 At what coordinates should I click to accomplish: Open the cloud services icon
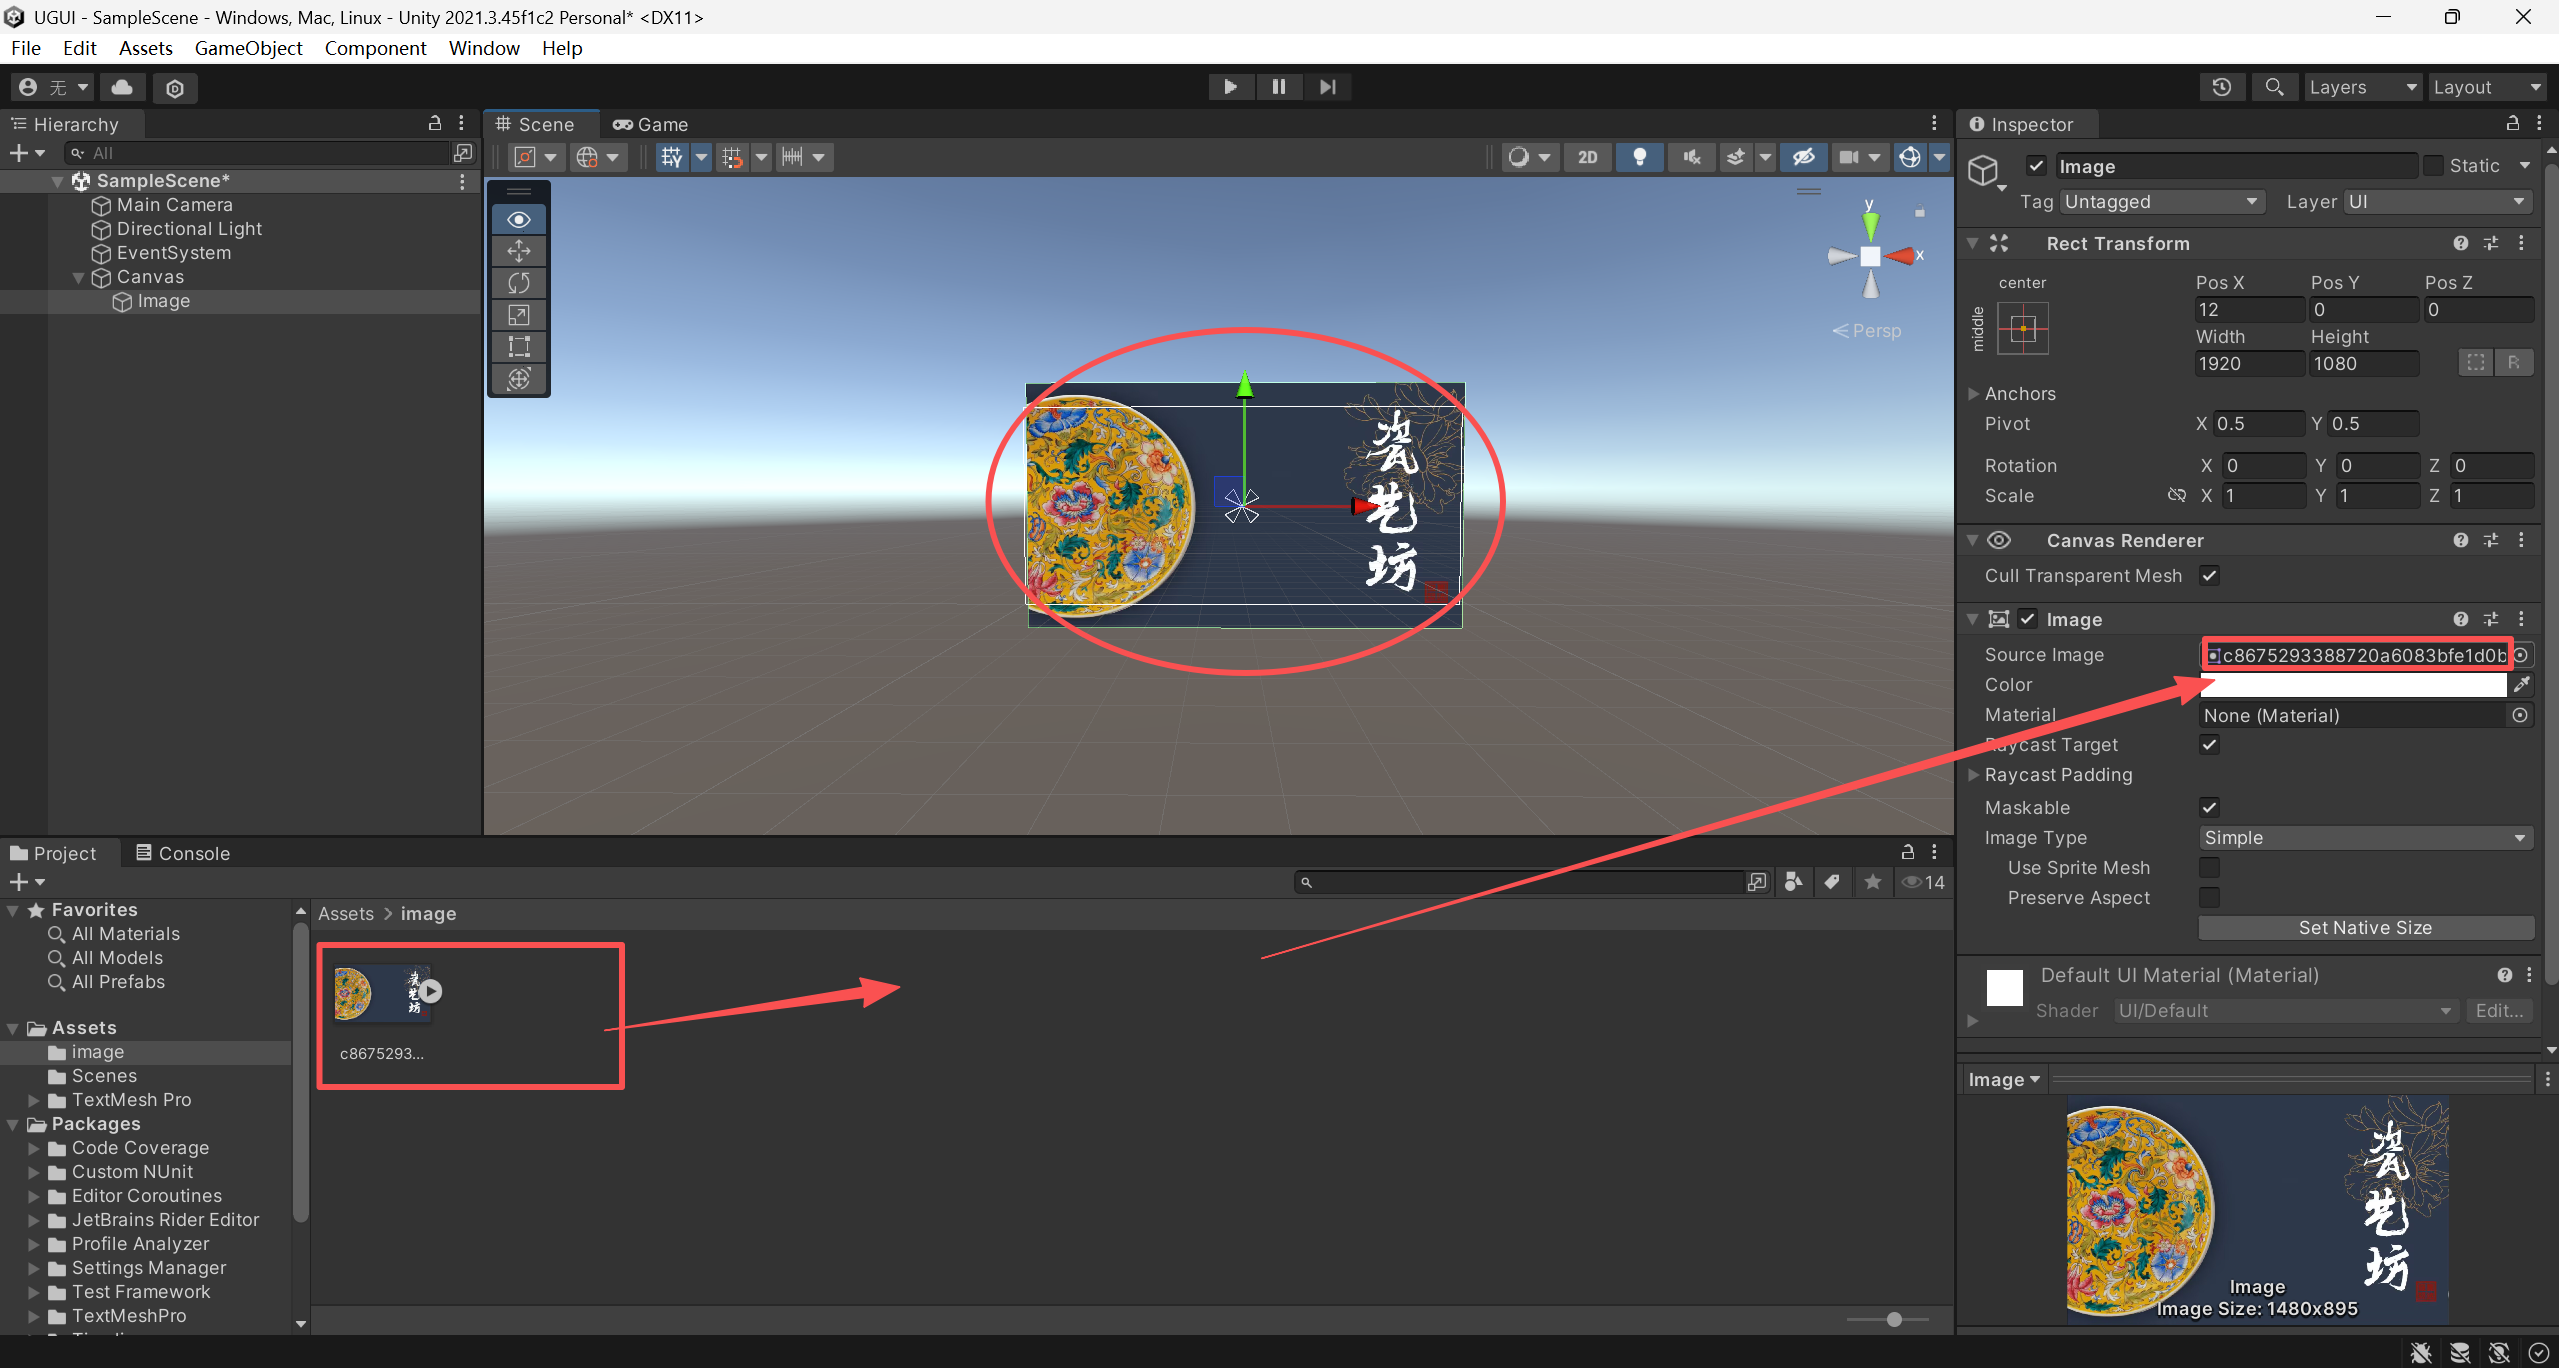point(122,87)
